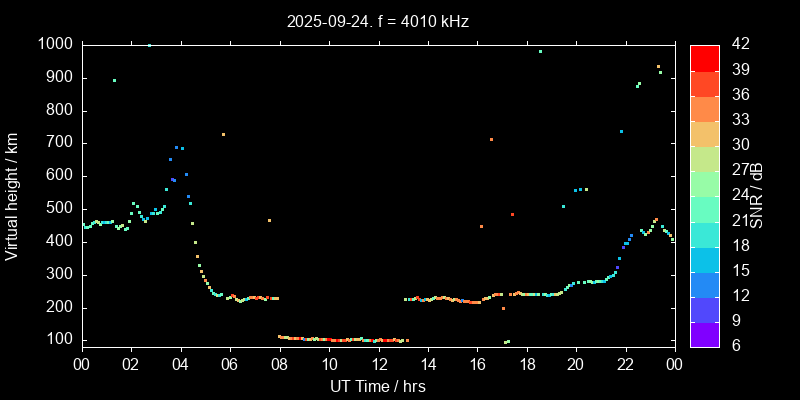Click the orange 33–36 dB colorbar segment
The width and height of the screenshot is (800, 400).
(x=705, y=107)
